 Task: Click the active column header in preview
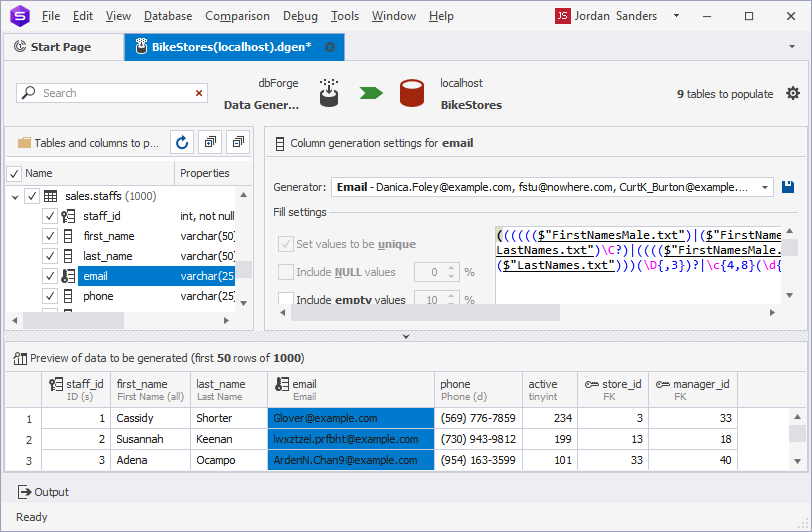(550, 390)
